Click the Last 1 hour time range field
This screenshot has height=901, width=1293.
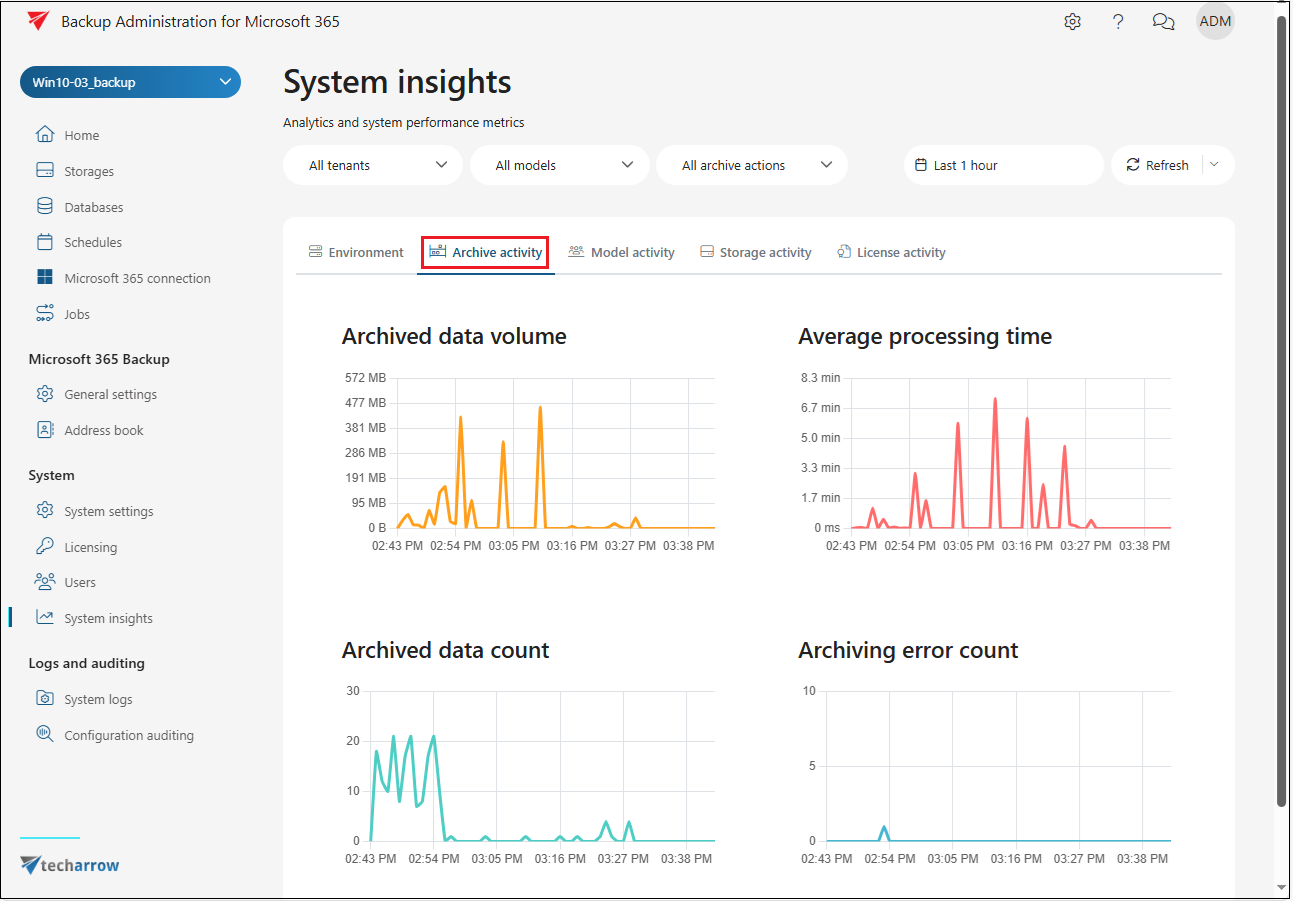(x=1003, y=165)
